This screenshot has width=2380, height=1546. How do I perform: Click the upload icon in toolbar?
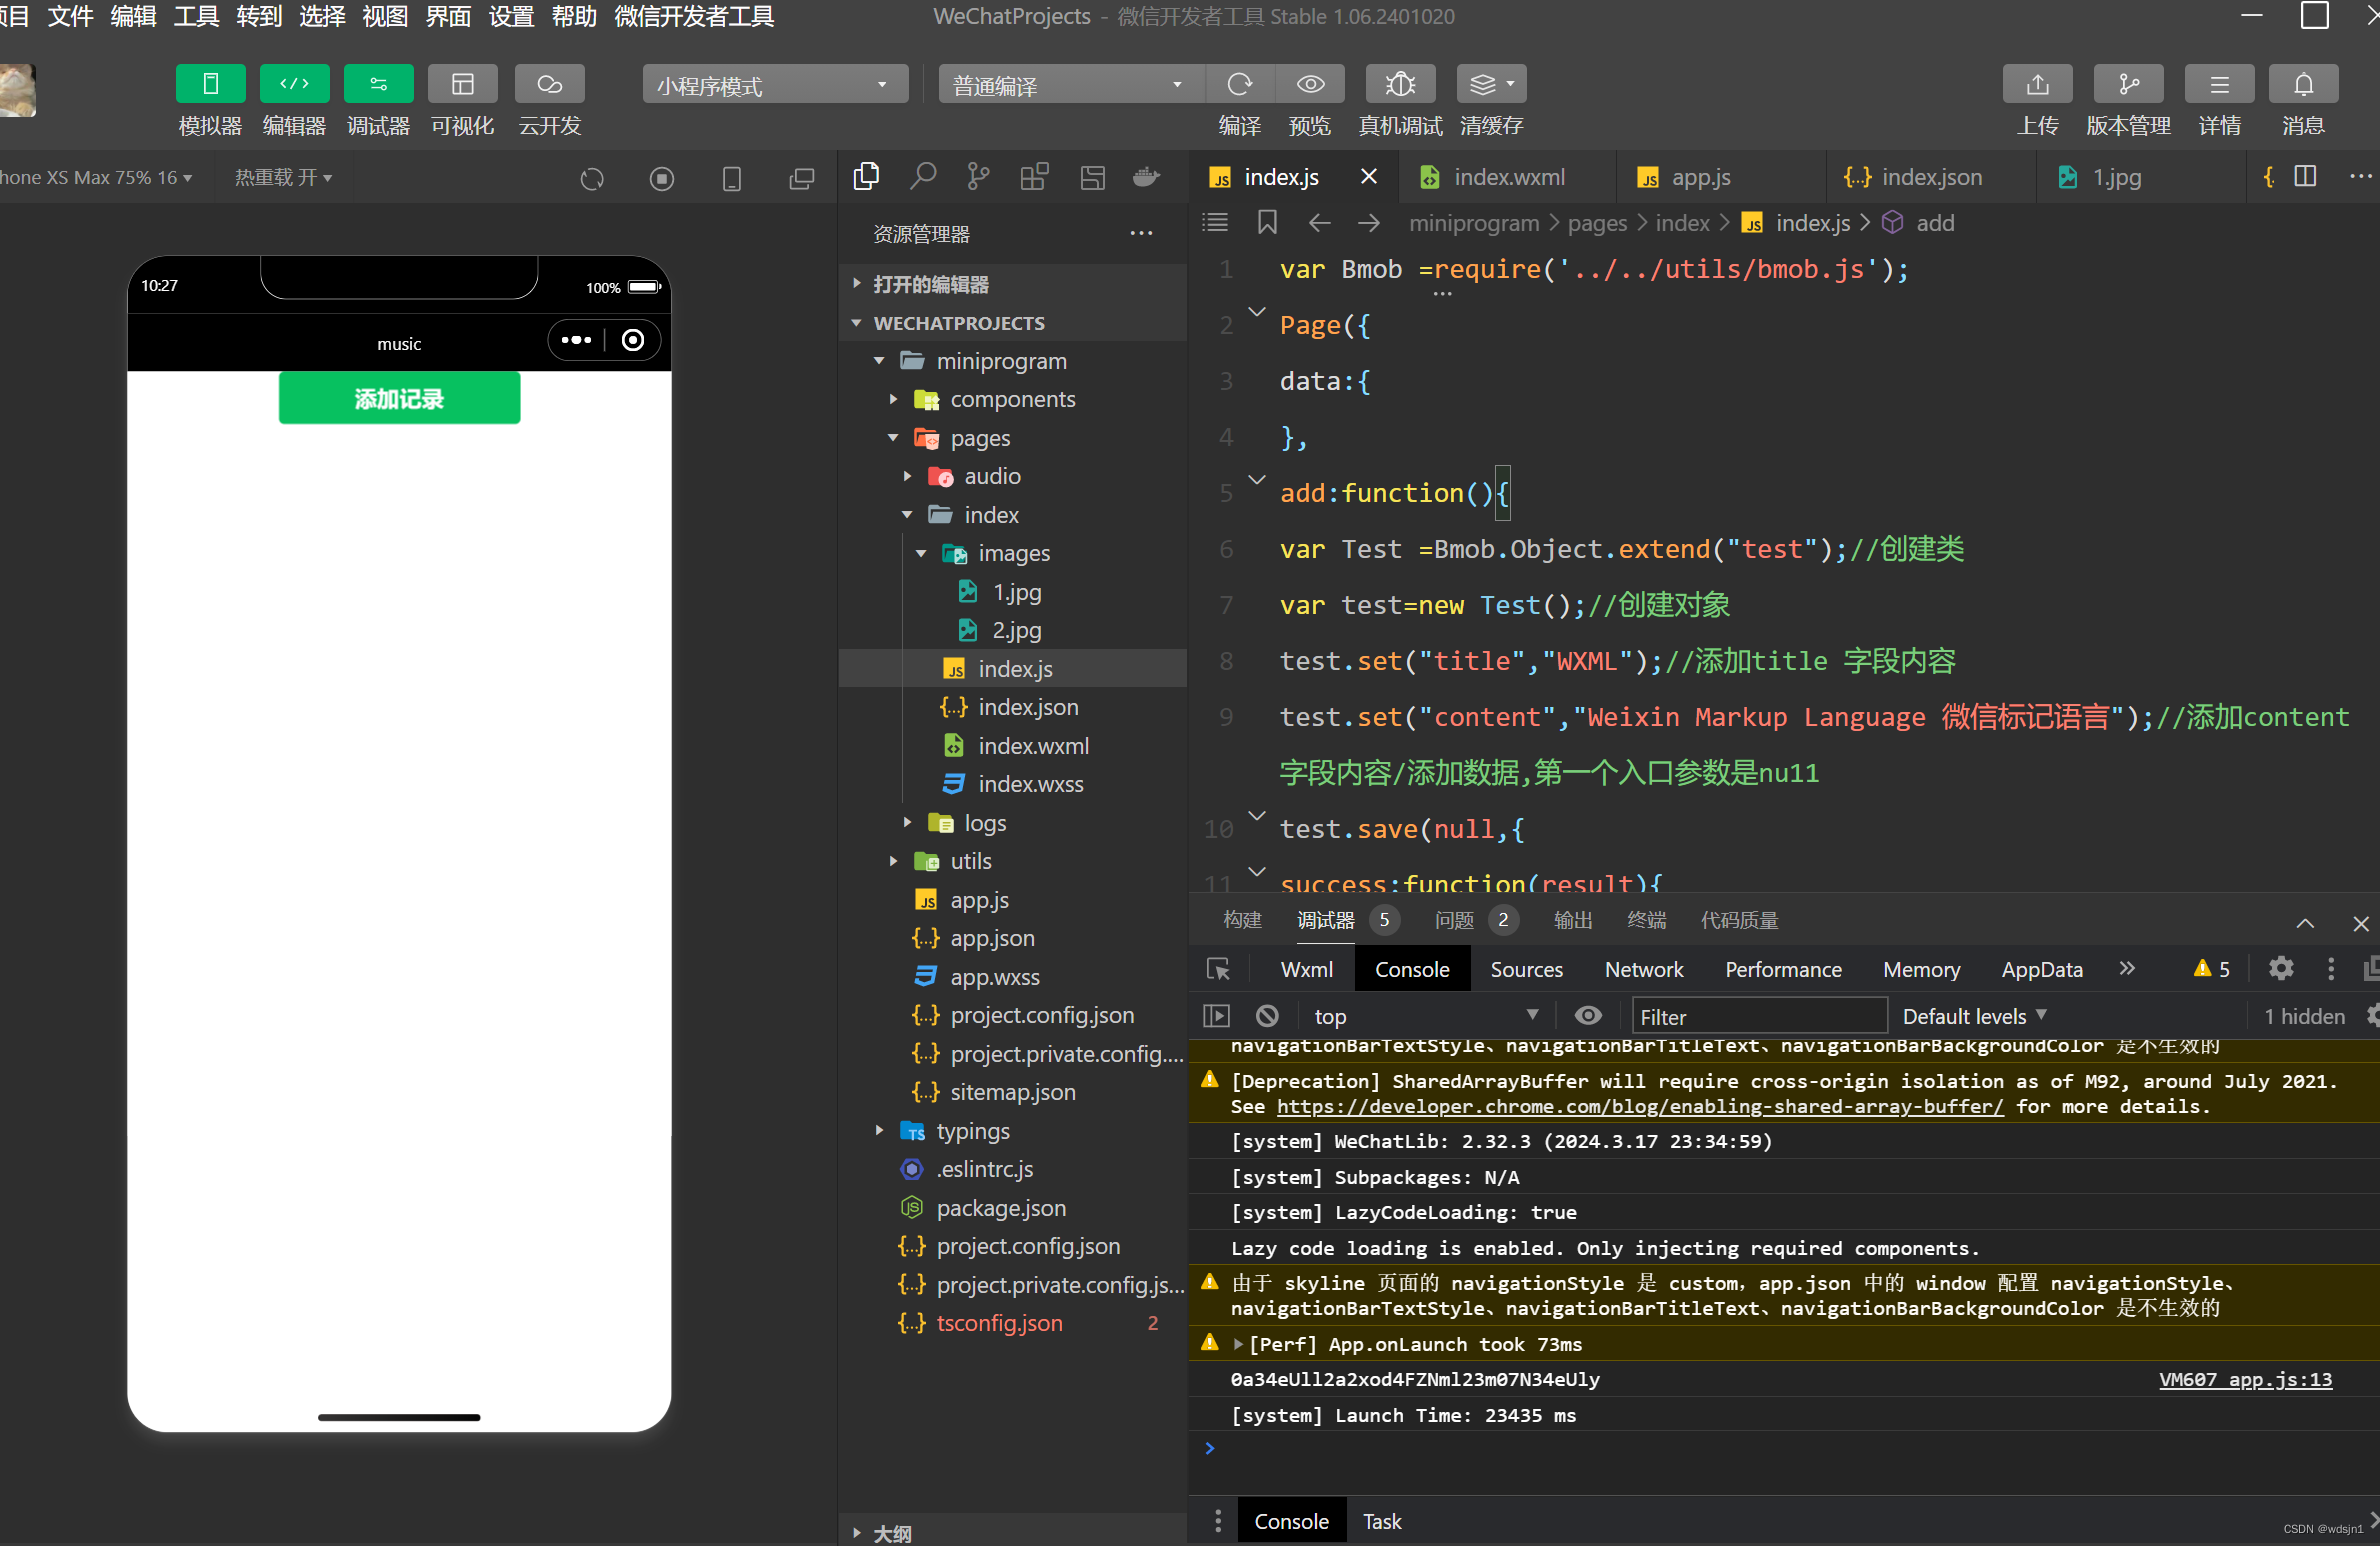(2036, 85)
